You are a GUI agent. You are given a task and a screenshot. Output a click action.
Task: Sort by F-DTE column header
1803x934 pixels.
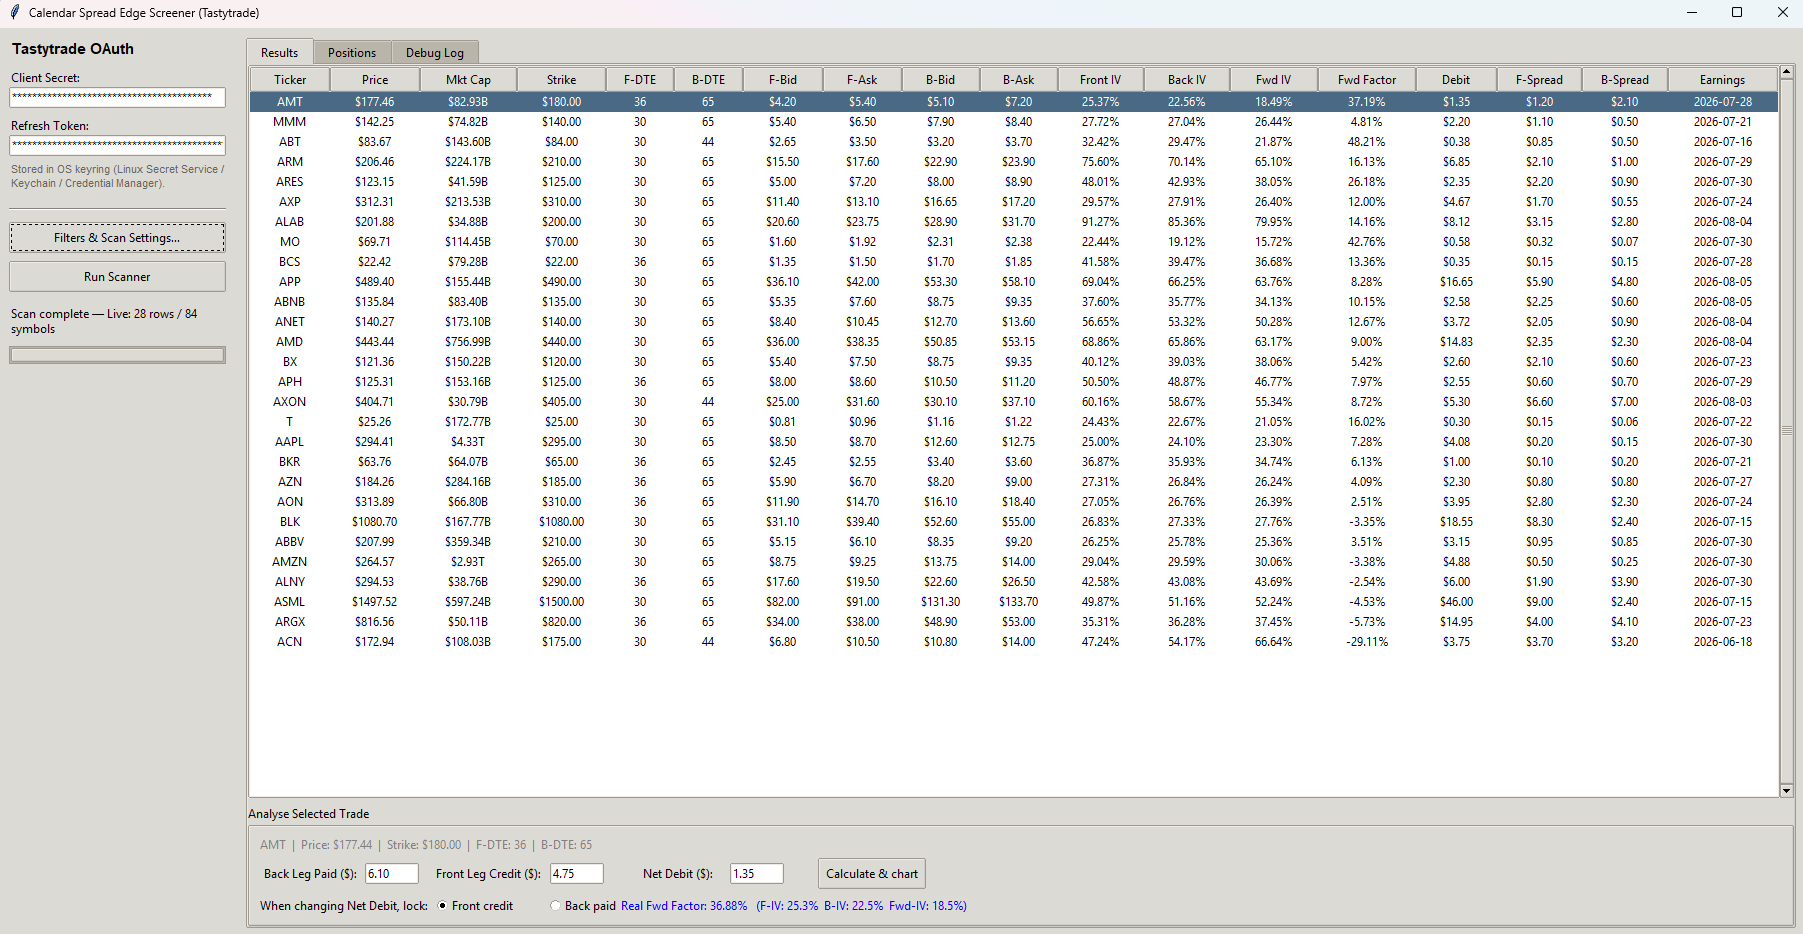pyautogui.click(x=640, y=80)
